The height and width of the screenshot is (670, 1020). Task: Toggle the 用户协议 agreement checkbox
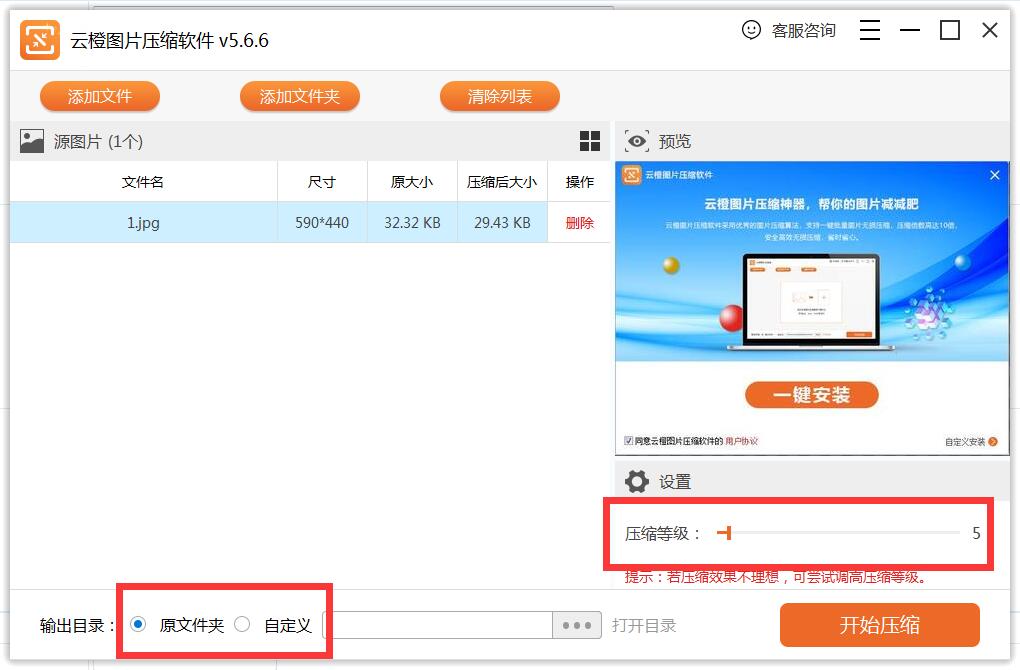pyautogui.click(x=628, y=441)
